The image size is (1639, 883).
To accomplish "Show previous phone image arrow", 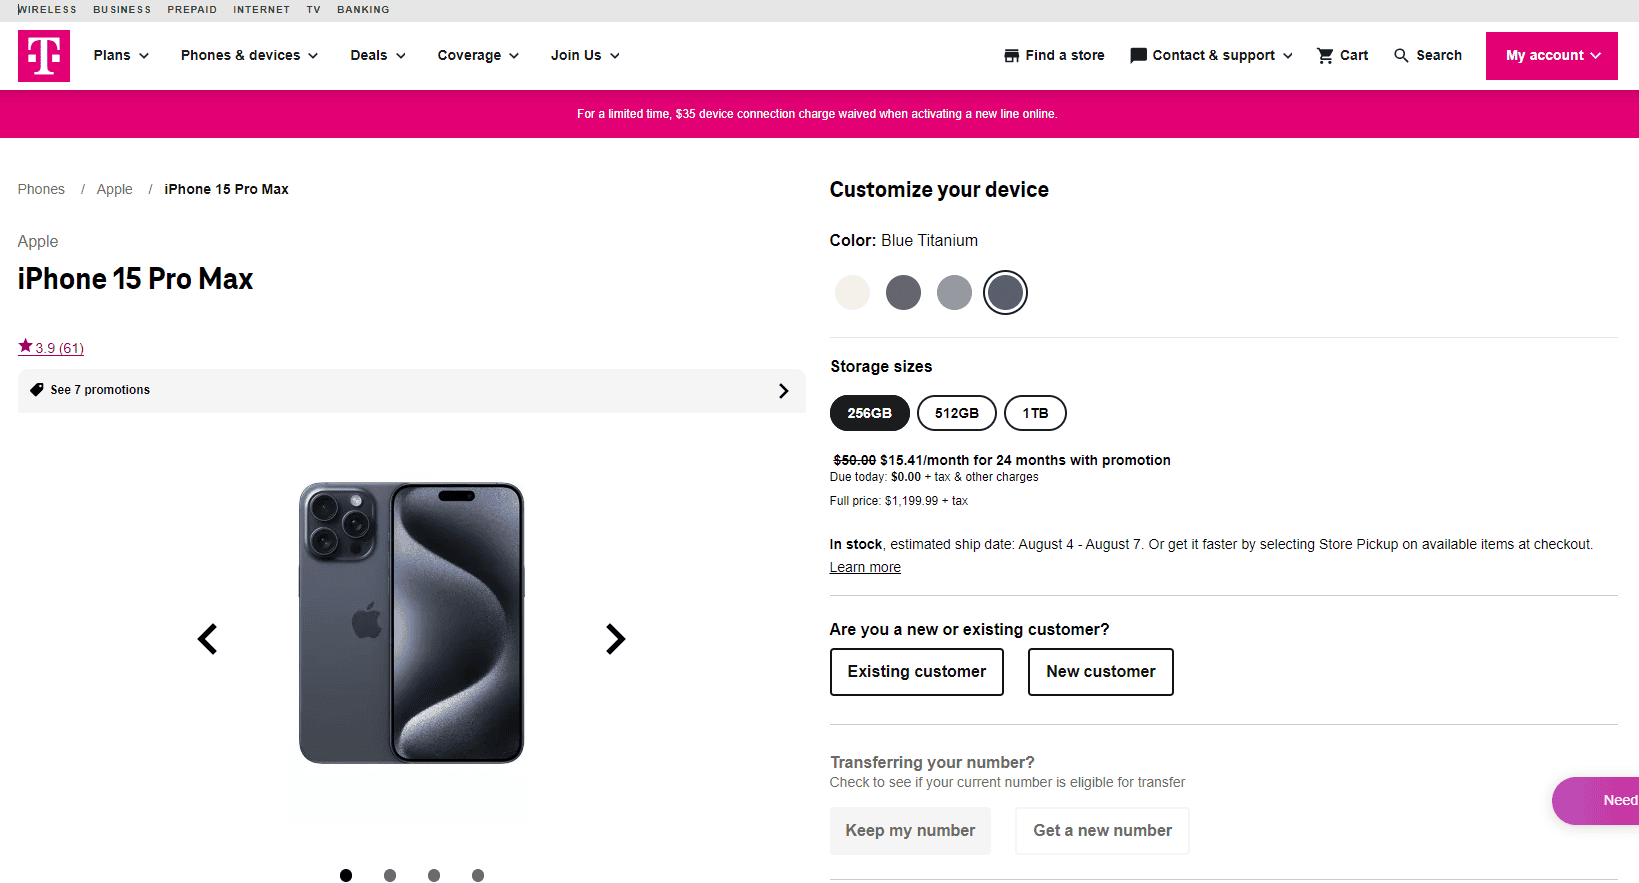I will point(208,639).
